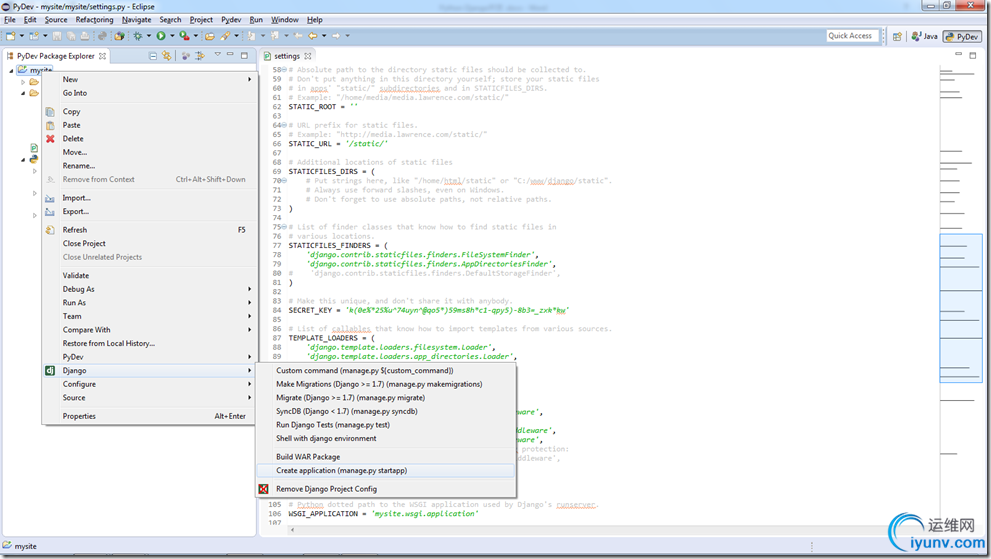This screenshot has height=559, width=991.
Task: Click the Forward navigation arrow icon
Action: click(336, 36)
